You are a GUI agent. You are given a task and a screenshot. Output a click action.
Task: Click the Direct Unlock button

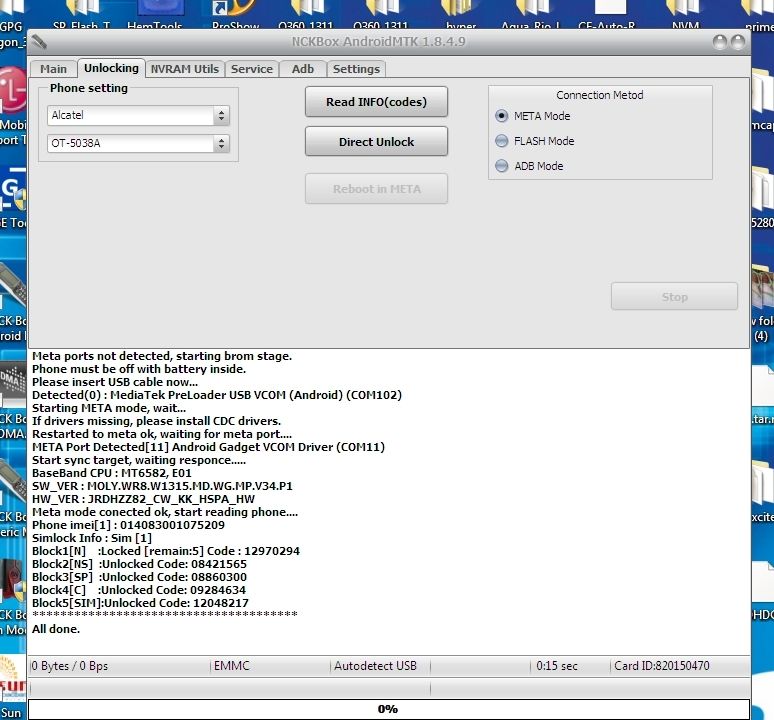pyautogui.click(x=376, y=142)
